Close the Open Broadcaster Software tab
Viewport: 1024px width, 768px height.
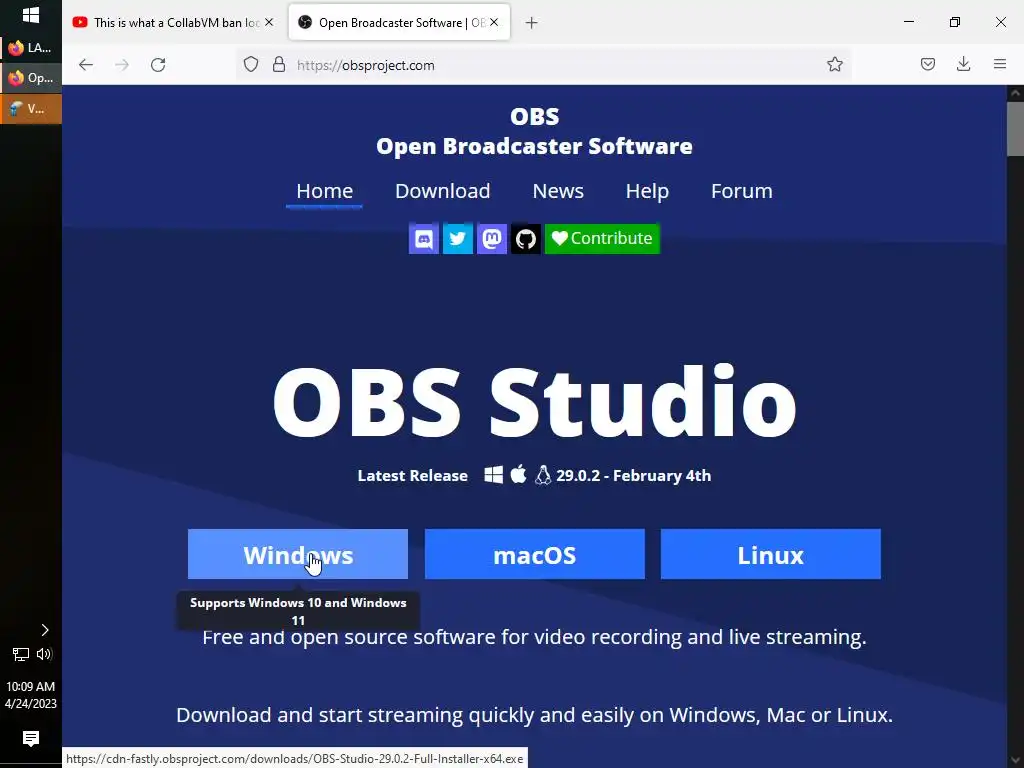coord(494,22)
